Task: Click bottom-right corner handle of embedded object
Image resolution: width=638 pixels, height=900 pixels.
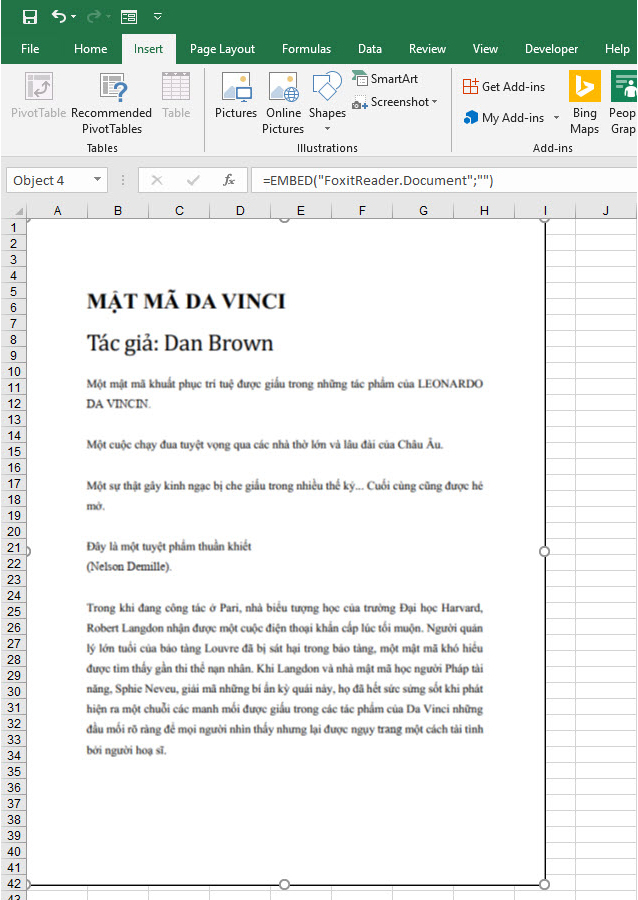Action: point(544,884)
